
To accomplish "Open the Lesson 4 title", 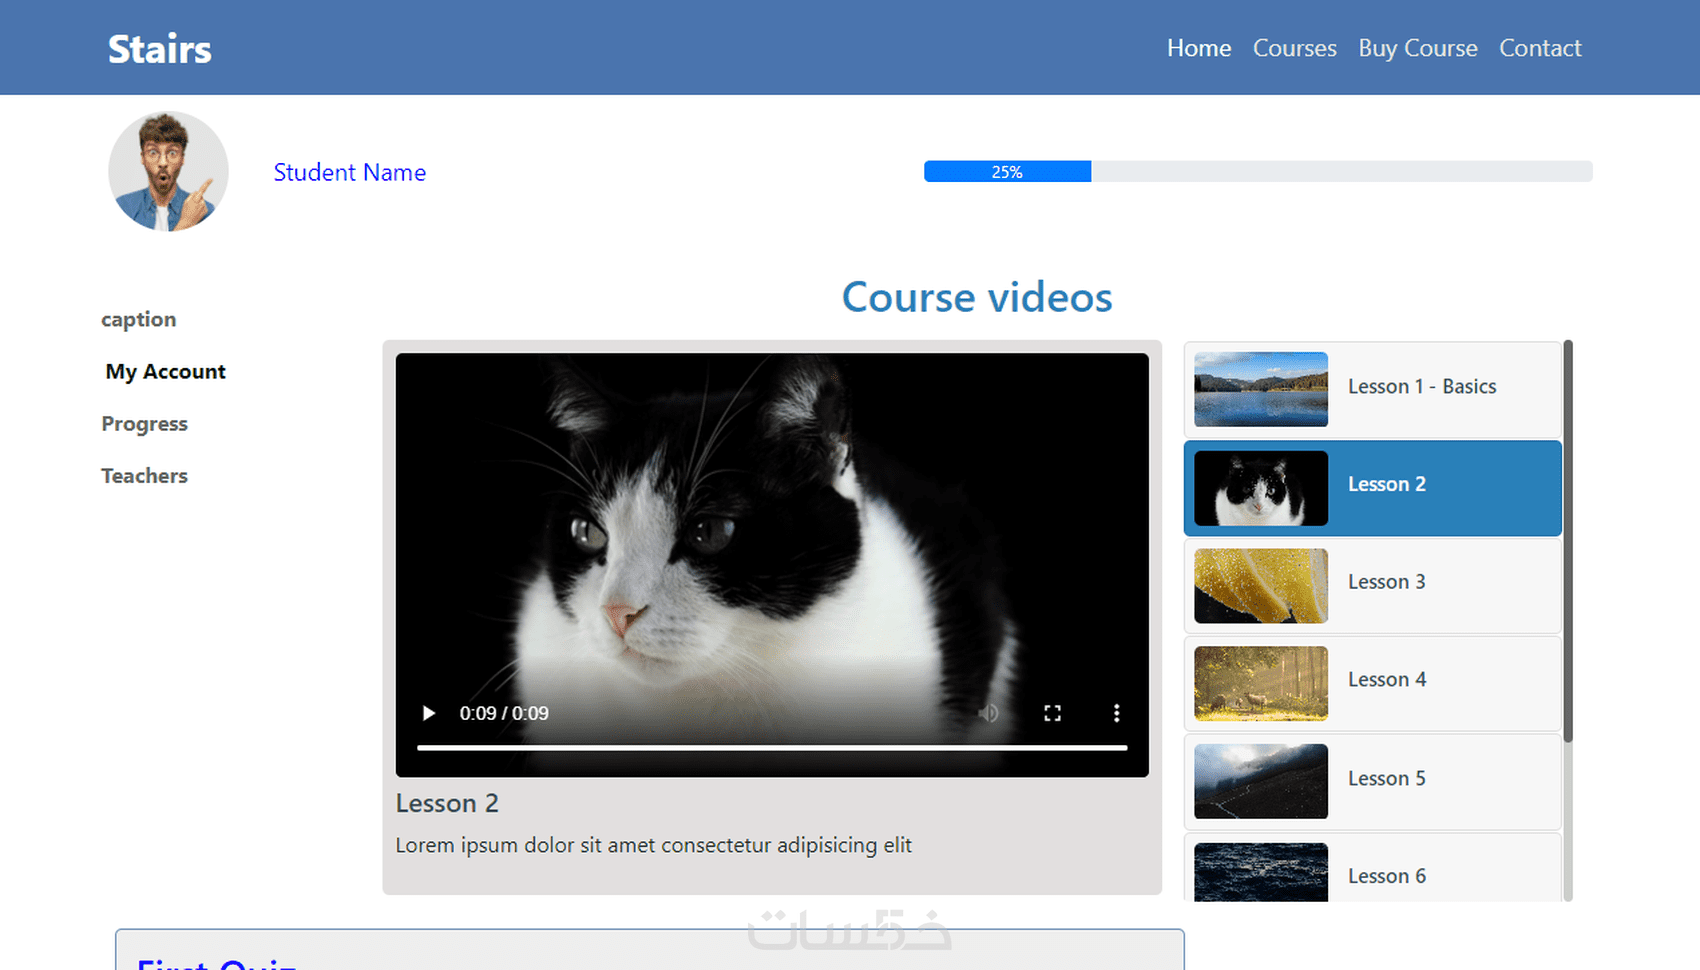I will [x=1387, y=680].
